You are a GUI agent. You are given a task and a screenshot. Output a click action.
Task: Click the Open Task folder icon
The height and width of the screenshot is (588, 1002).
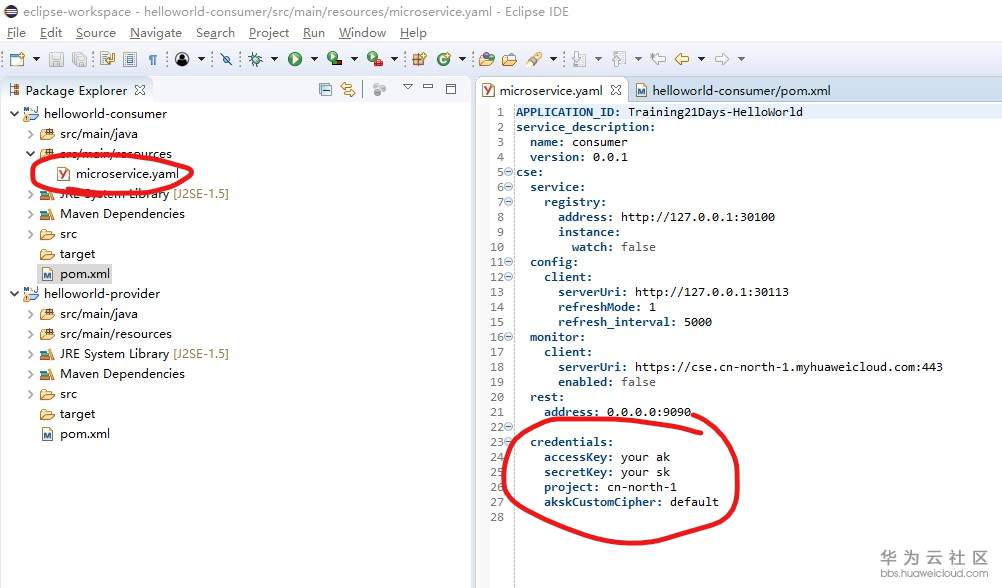[509, 59]
